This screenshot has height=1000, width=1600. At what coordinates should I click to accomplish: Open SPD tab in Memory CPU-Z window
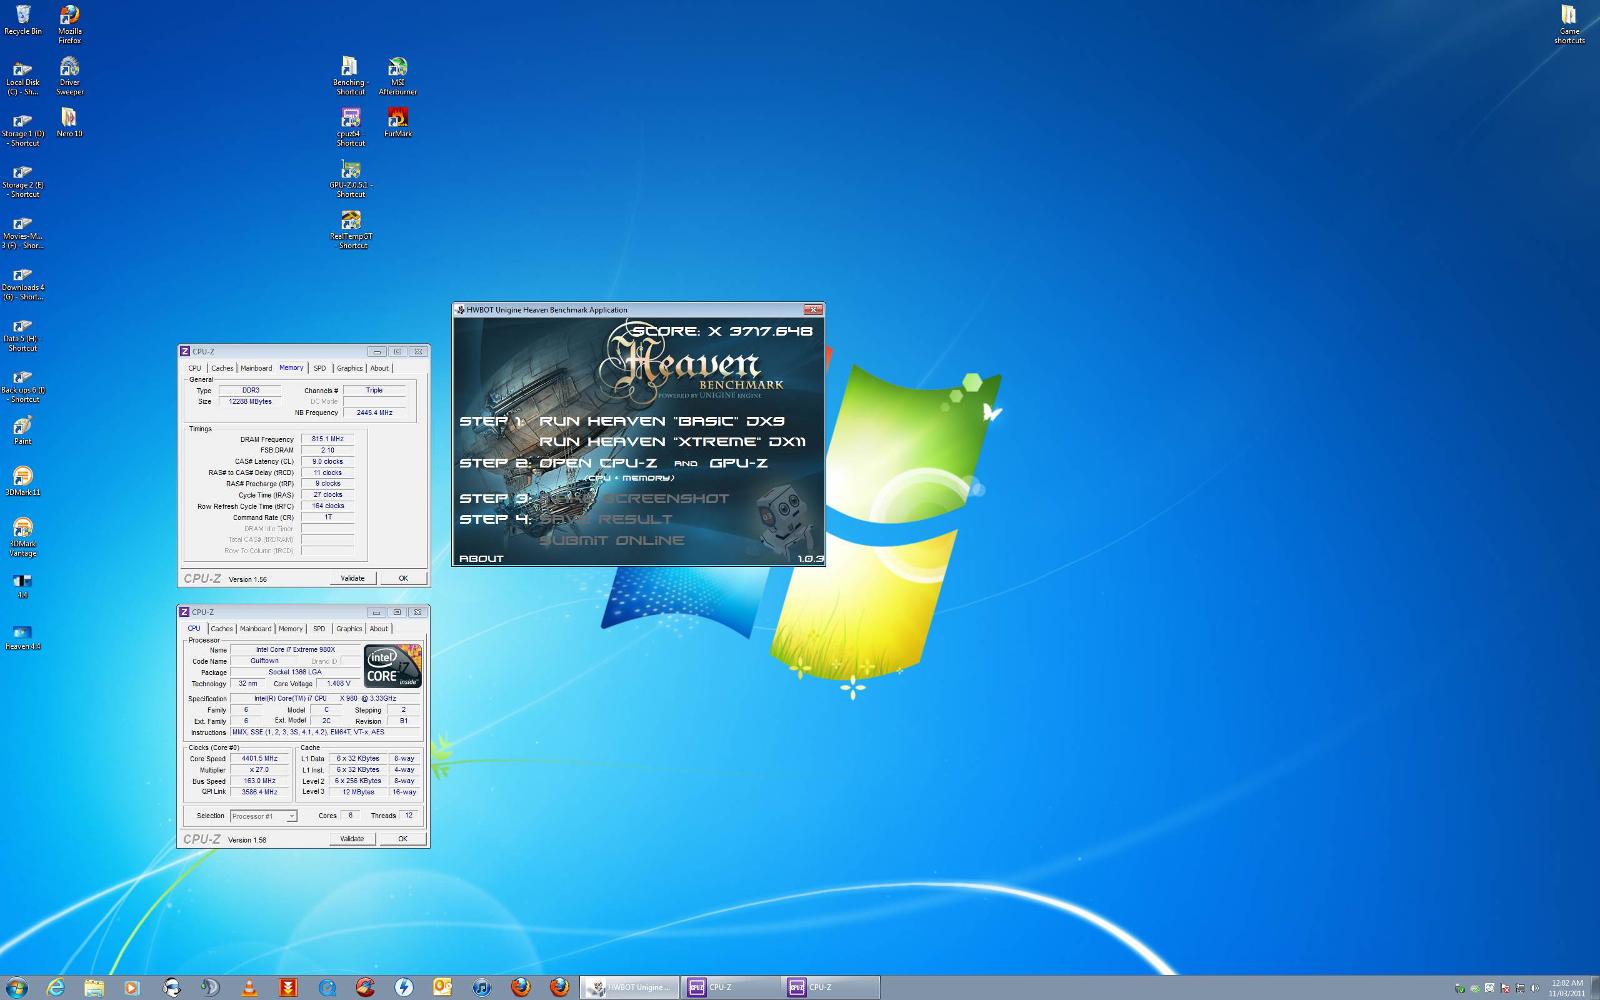320,368
